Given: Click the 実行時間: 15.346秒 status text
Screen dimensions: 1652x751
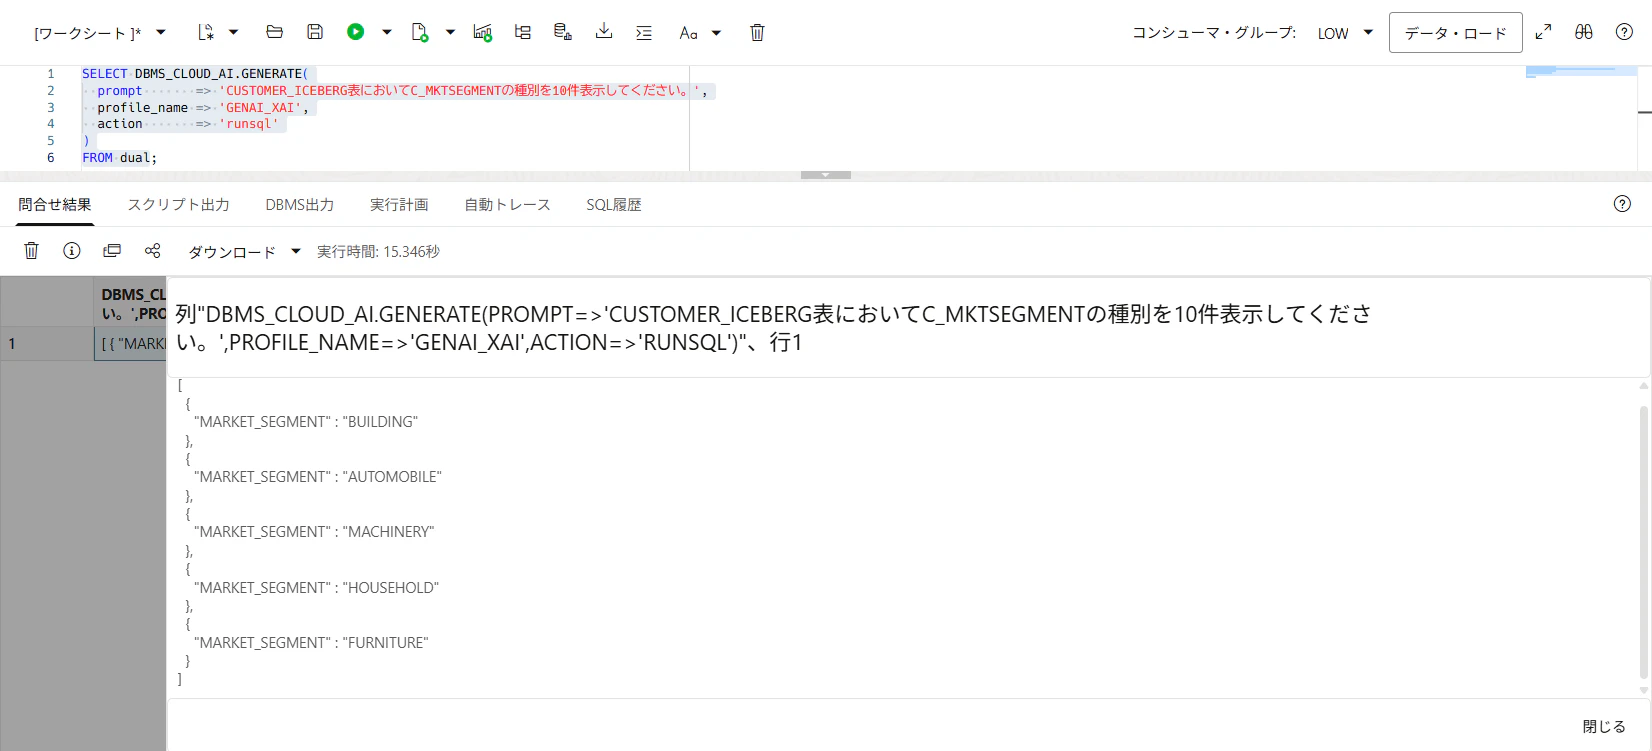Looking at the screenshot, I should click(x=378, y=252).
